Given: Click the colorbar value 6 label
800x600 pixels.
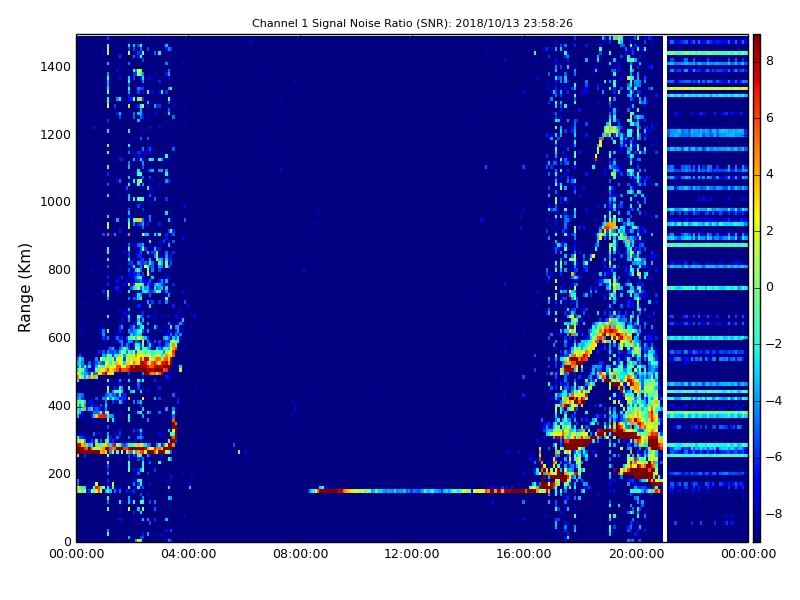Looking at the screenshot, I should click(770, 118).
